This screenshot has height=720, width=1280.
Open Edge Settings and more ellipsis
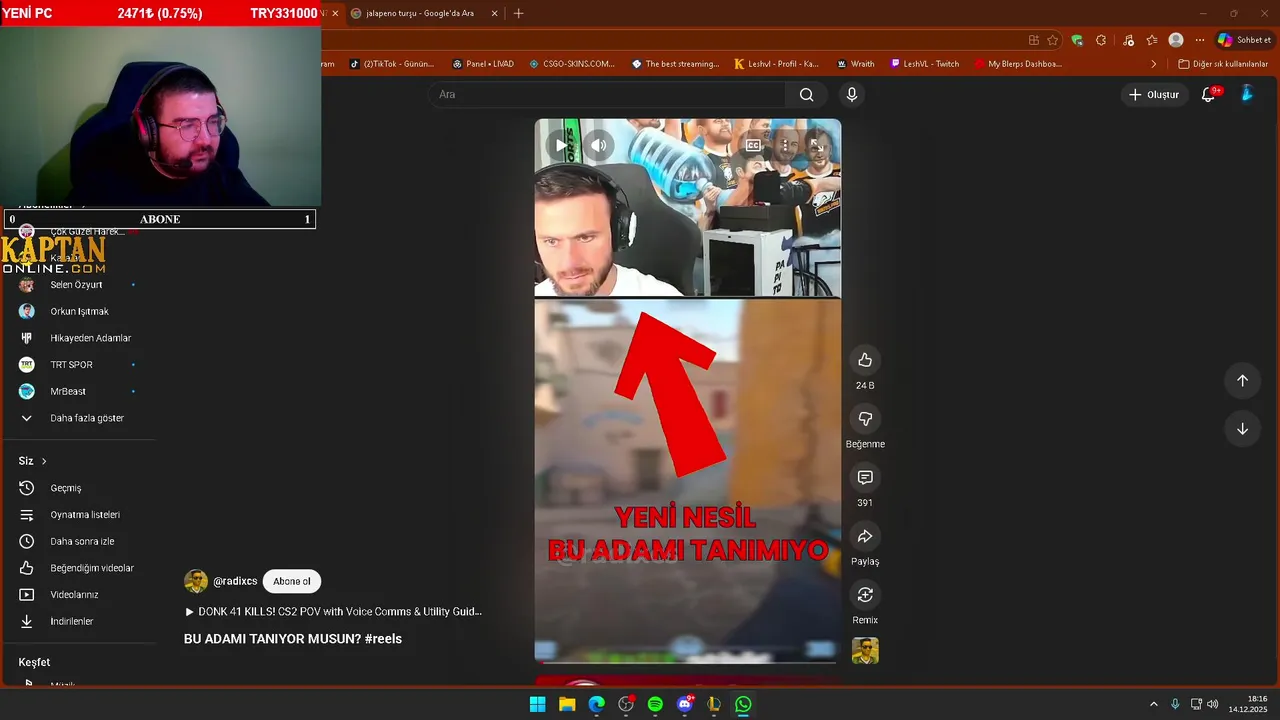click(1200, 40)
